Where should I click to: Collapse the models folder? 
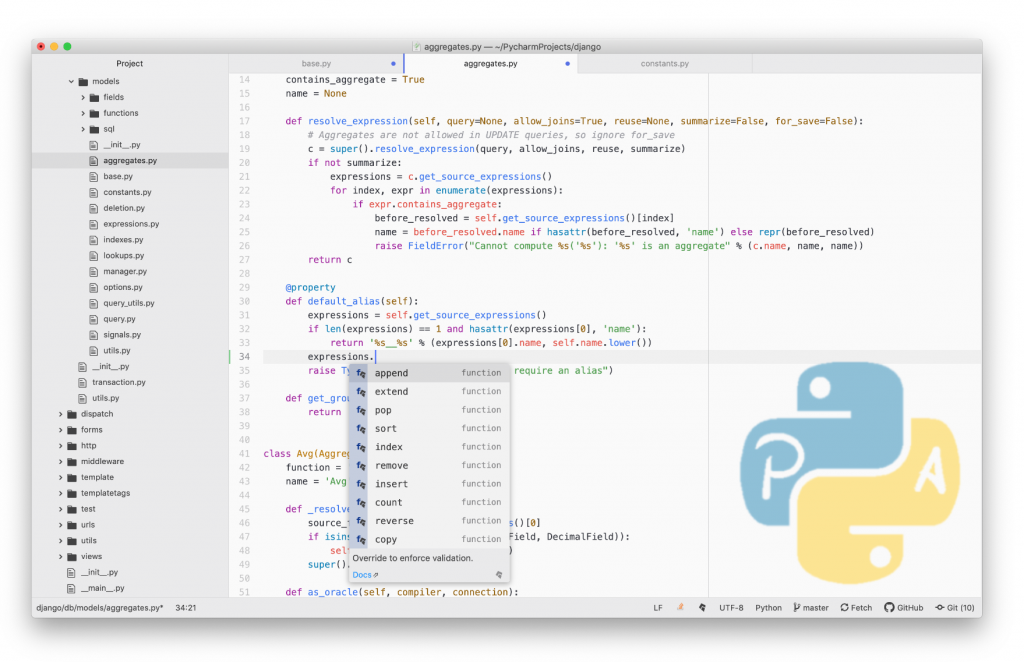[71, 82]
